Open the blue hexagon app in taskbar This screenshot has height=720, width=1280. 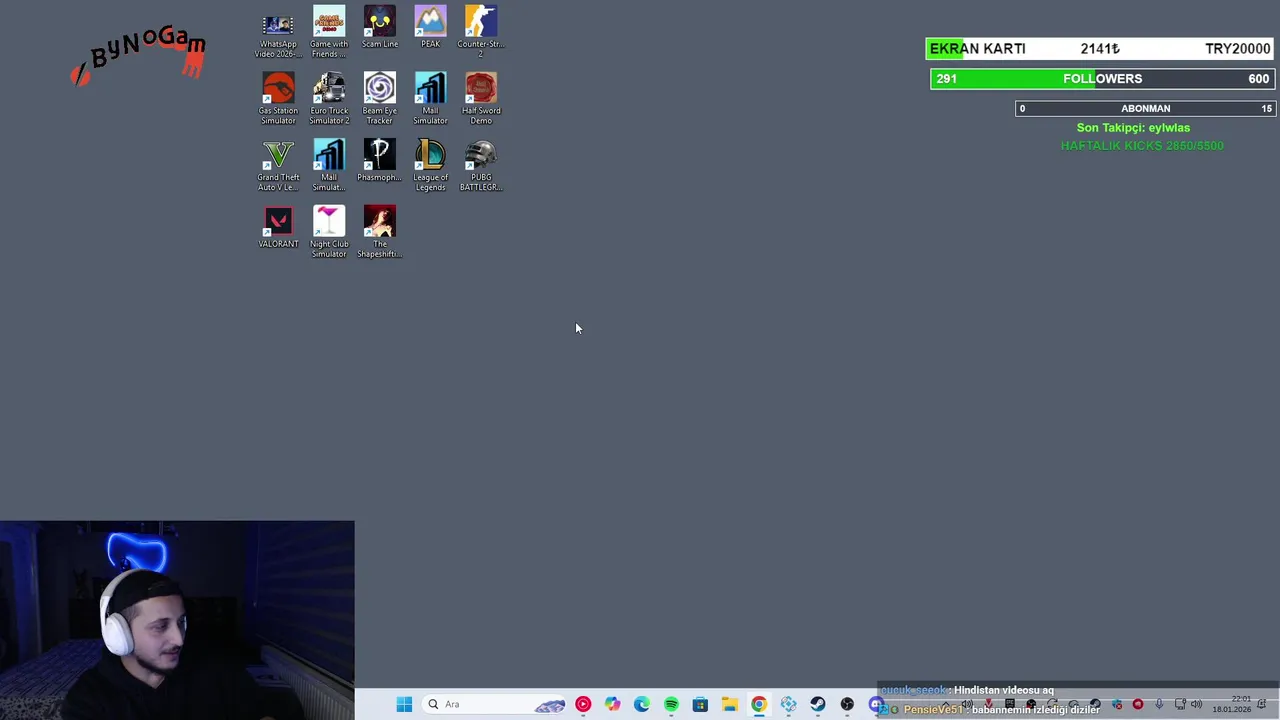click(x=788, y=704)
